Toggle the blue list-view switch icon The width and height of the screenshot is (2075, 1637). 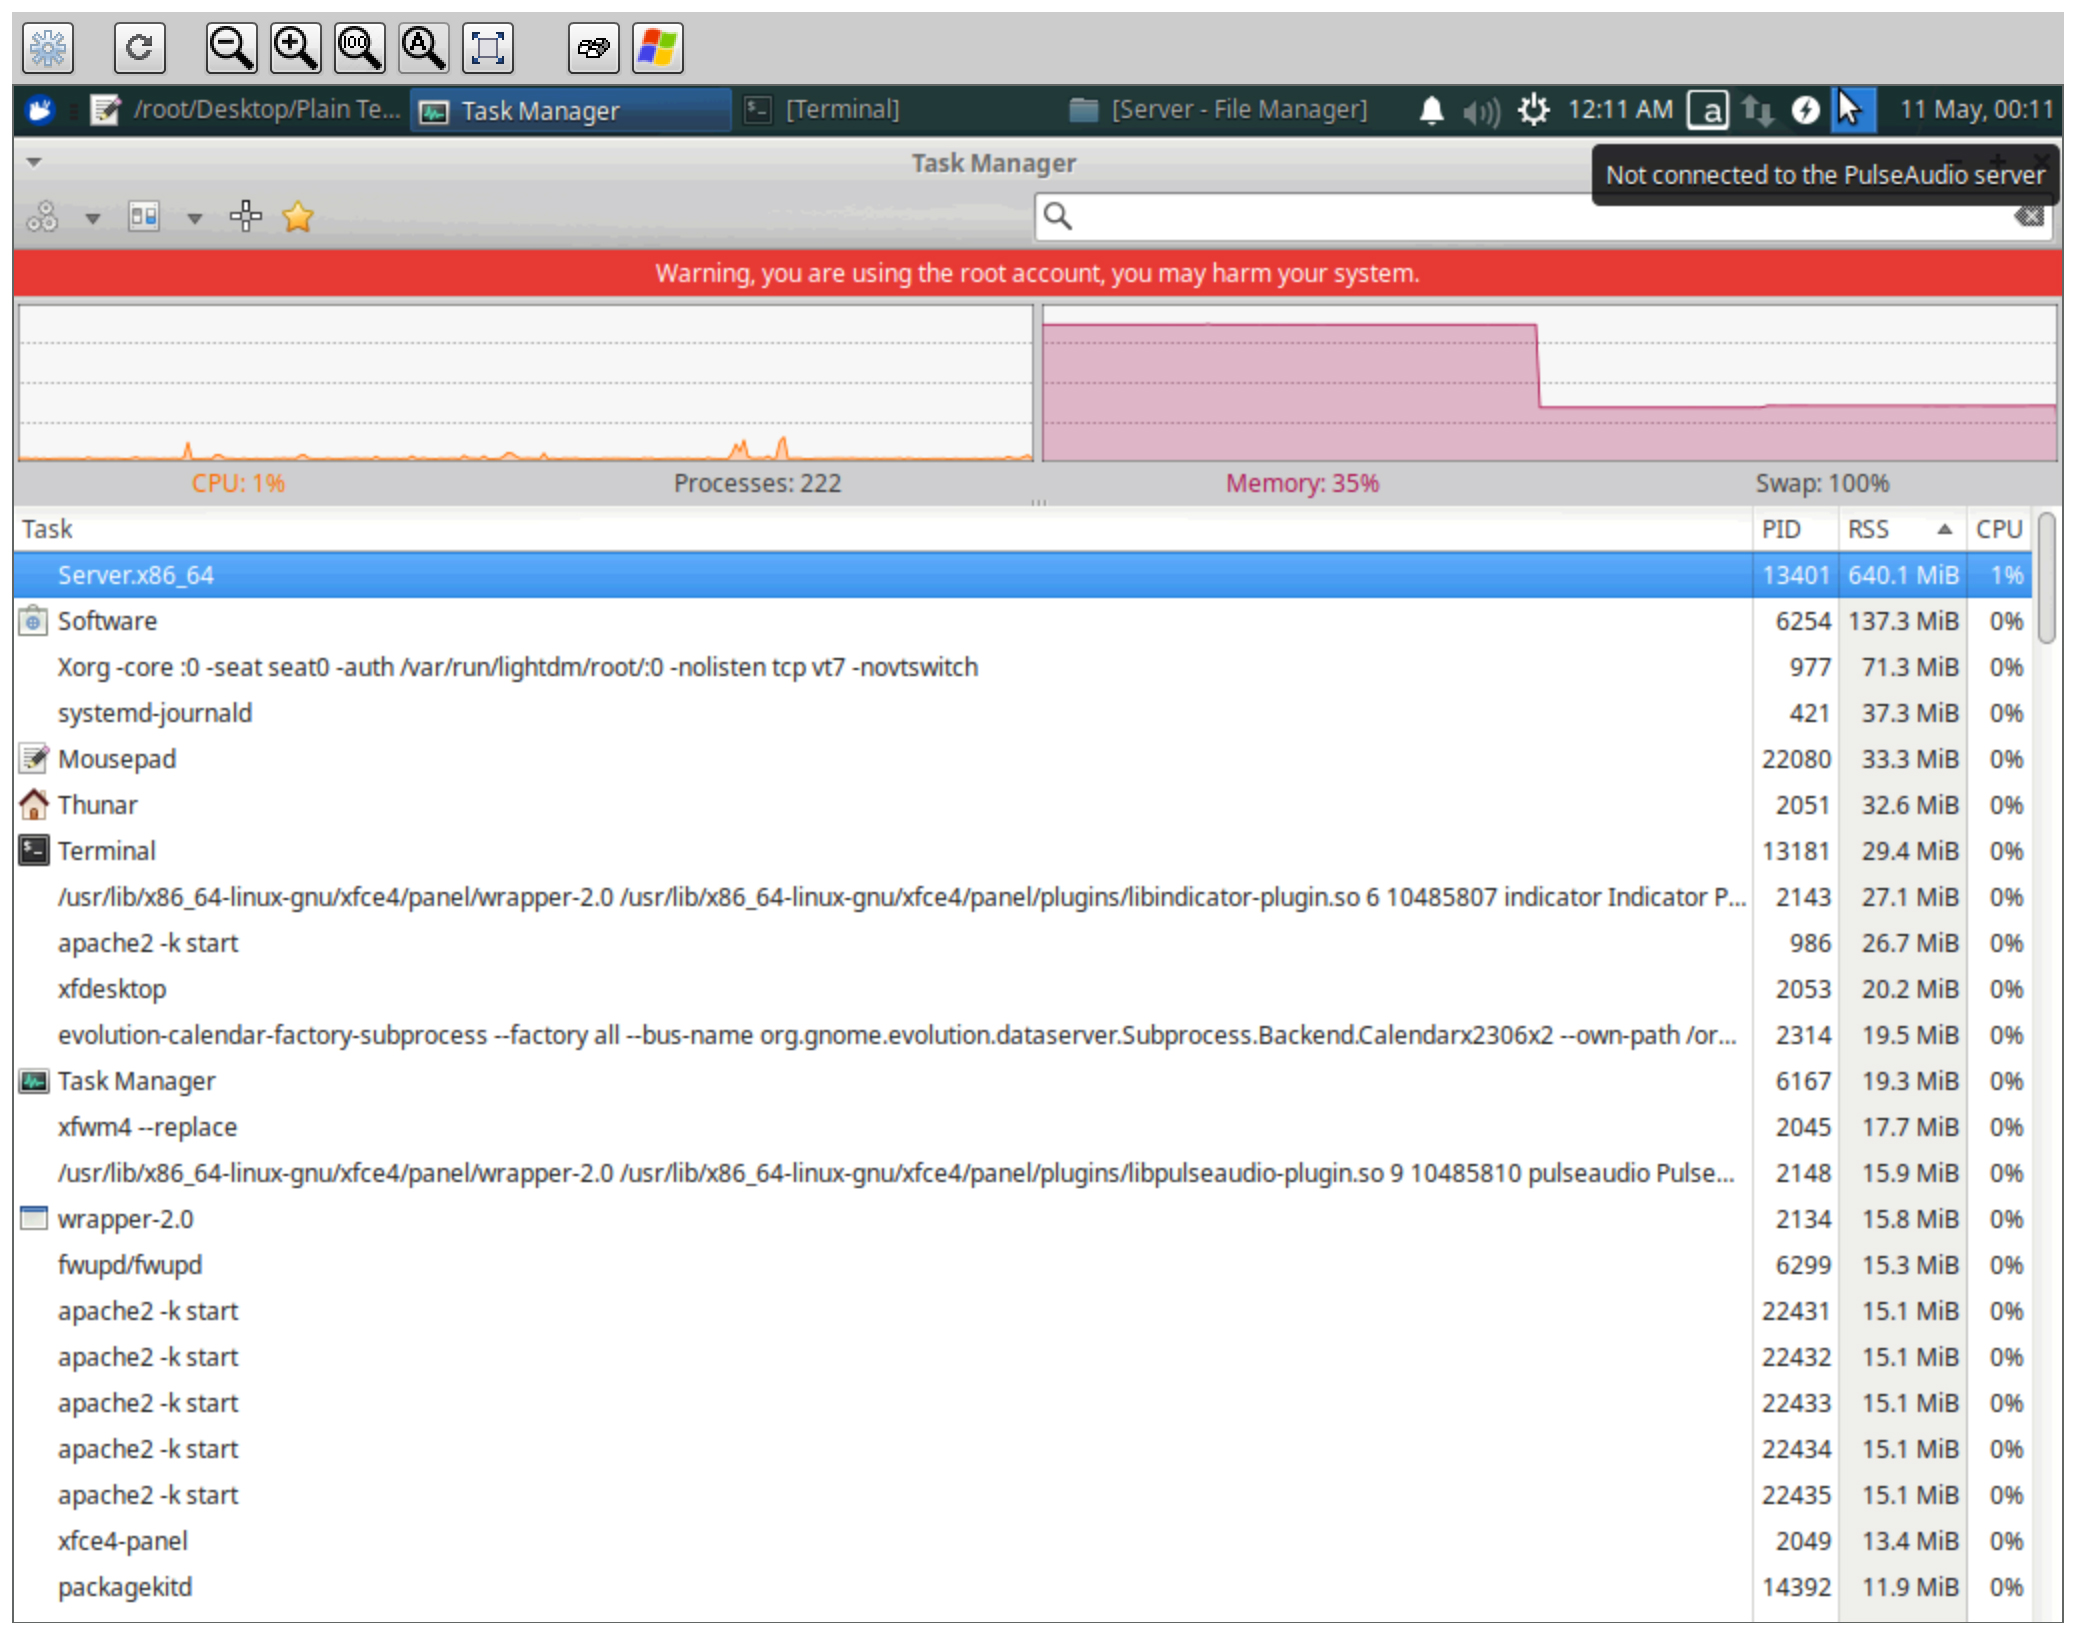click(143, 216)
